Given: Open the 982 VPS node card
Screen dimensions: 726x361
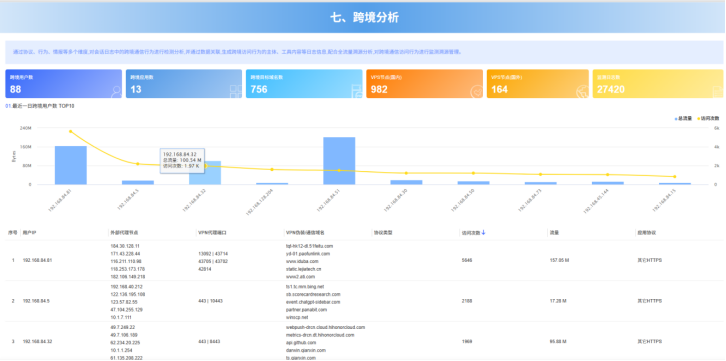Looking at the screenshot, I should [425, 84].
